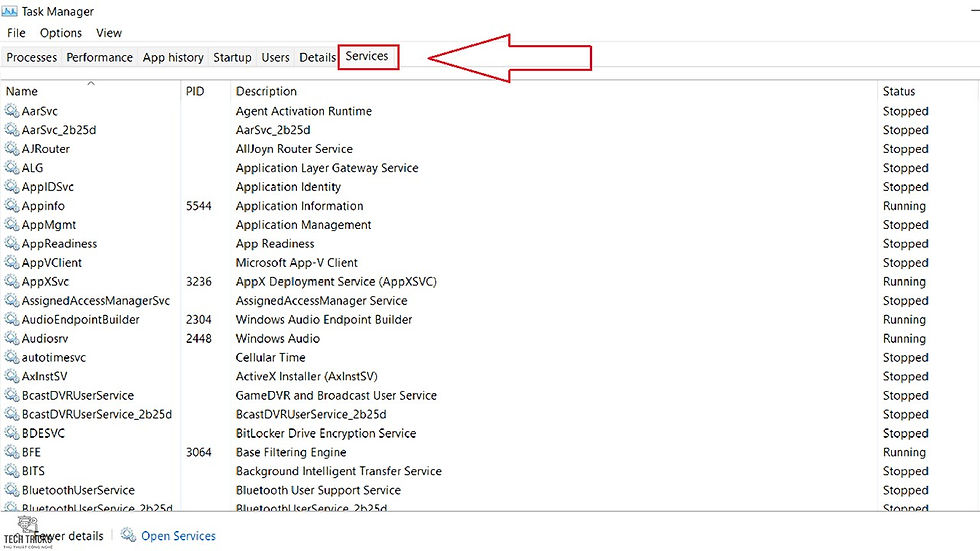Sort services by the Description column

554,91
